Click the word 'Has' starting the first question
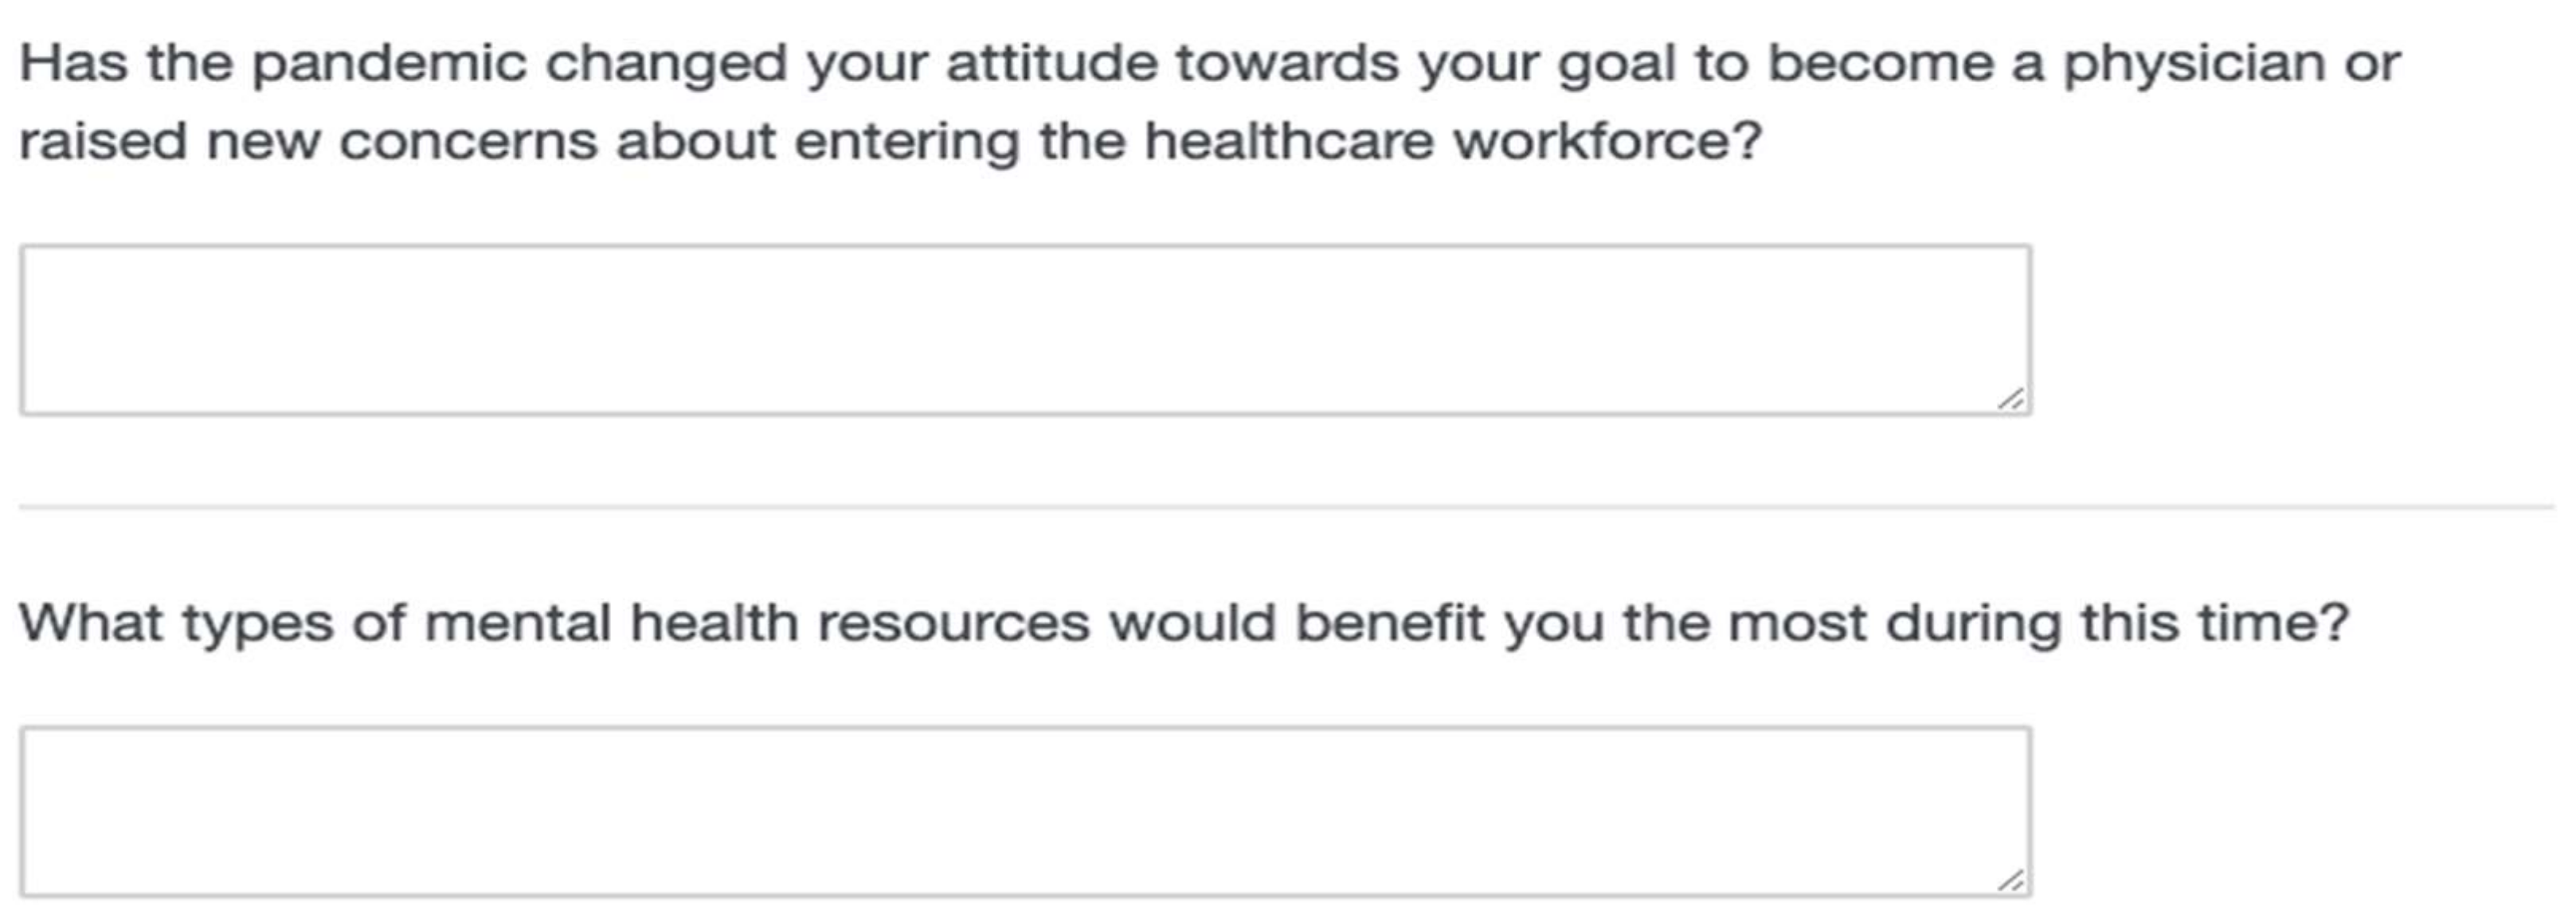The image size is (2576, 915). 73,64
